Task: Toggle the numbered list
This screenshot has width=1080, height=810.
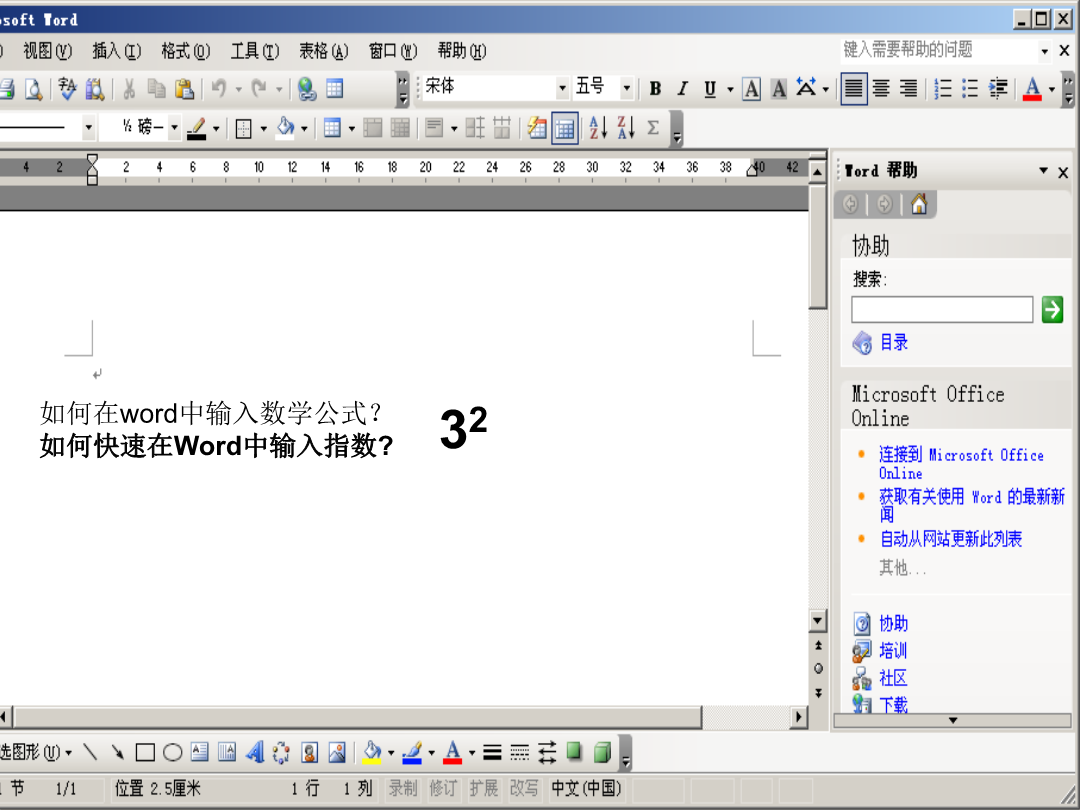Action: click(942, 88)
